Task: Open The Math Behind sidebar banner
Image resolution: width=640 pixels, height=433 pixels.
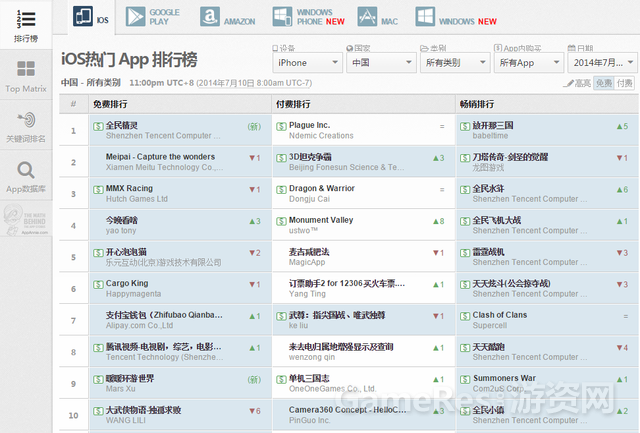Action: pyautogui.click(x=26, y=220)
